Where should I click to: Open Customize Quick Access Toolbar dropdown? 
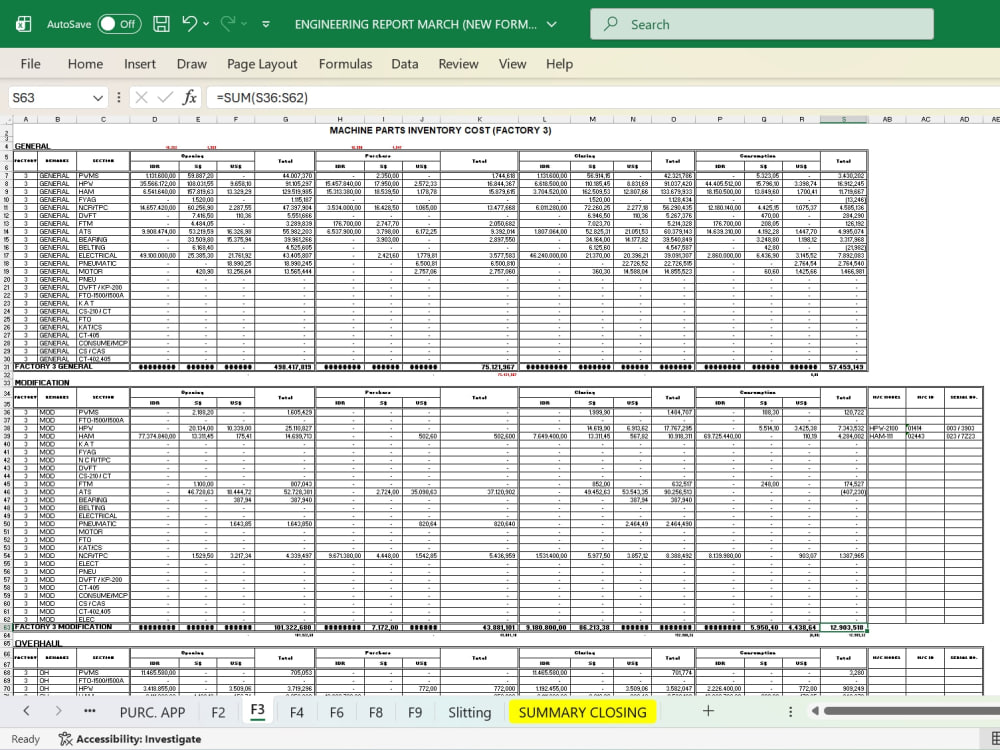point(266,24)
